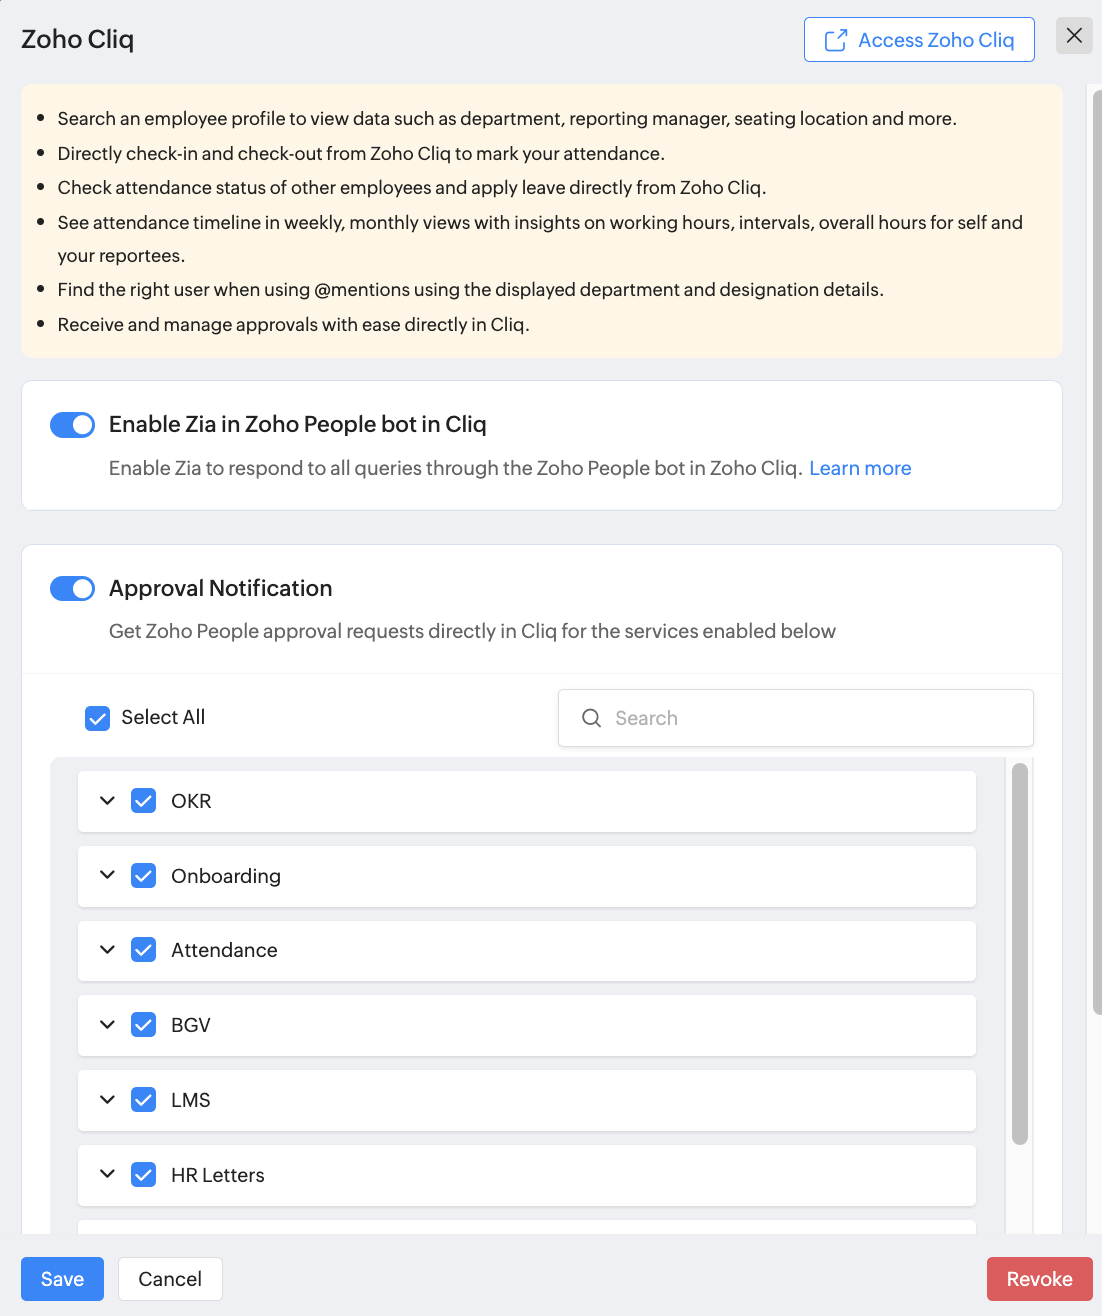Viewport: 1102px width, 1316px height.
Task: Click the Save button
Action: tap(62, 1279)
